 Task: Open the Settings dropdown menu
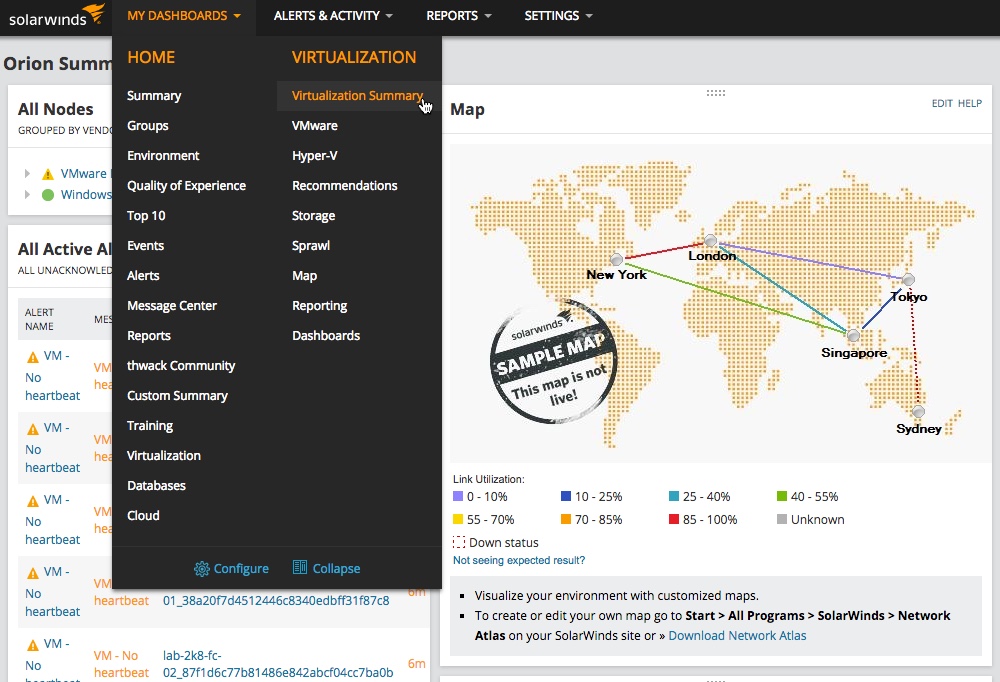[558, 15]
